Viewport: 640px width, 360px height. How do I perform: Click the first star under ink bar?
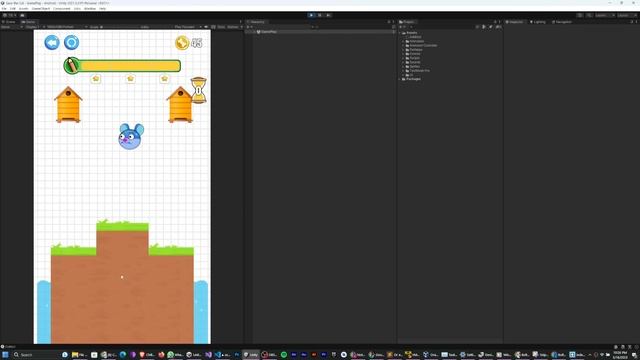(96, 78)
